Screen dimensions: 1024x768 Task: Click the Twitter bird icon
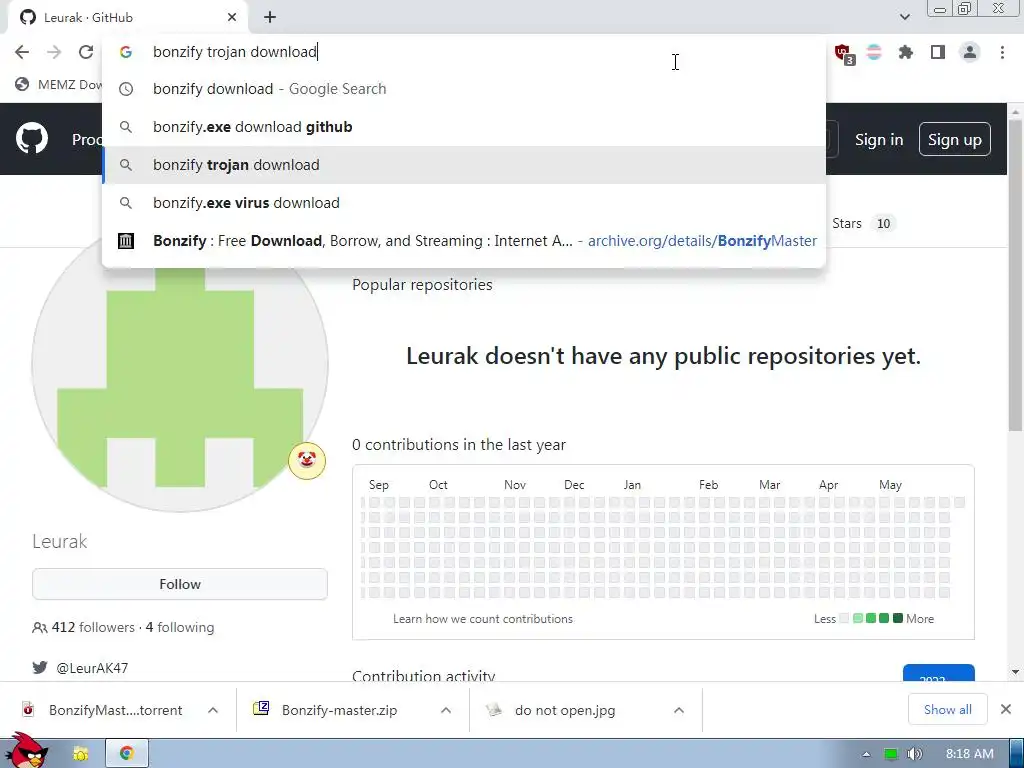point(40,667)
